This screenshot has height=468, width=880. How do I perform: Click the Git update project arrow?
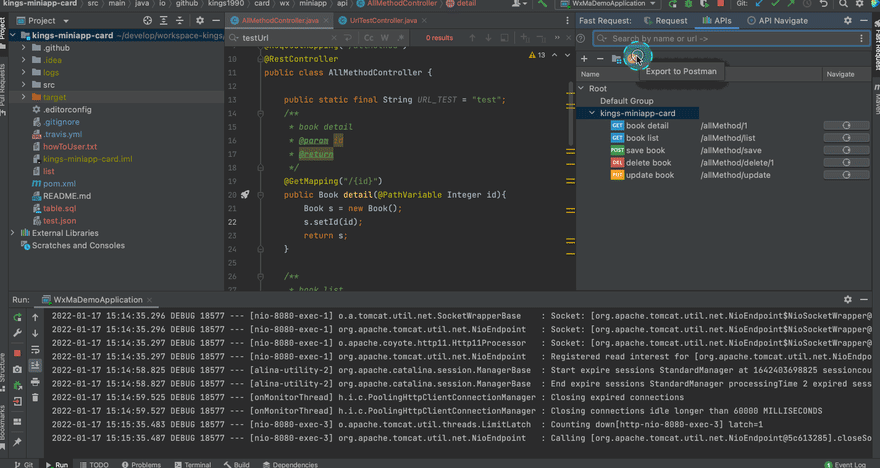point(759,3)
